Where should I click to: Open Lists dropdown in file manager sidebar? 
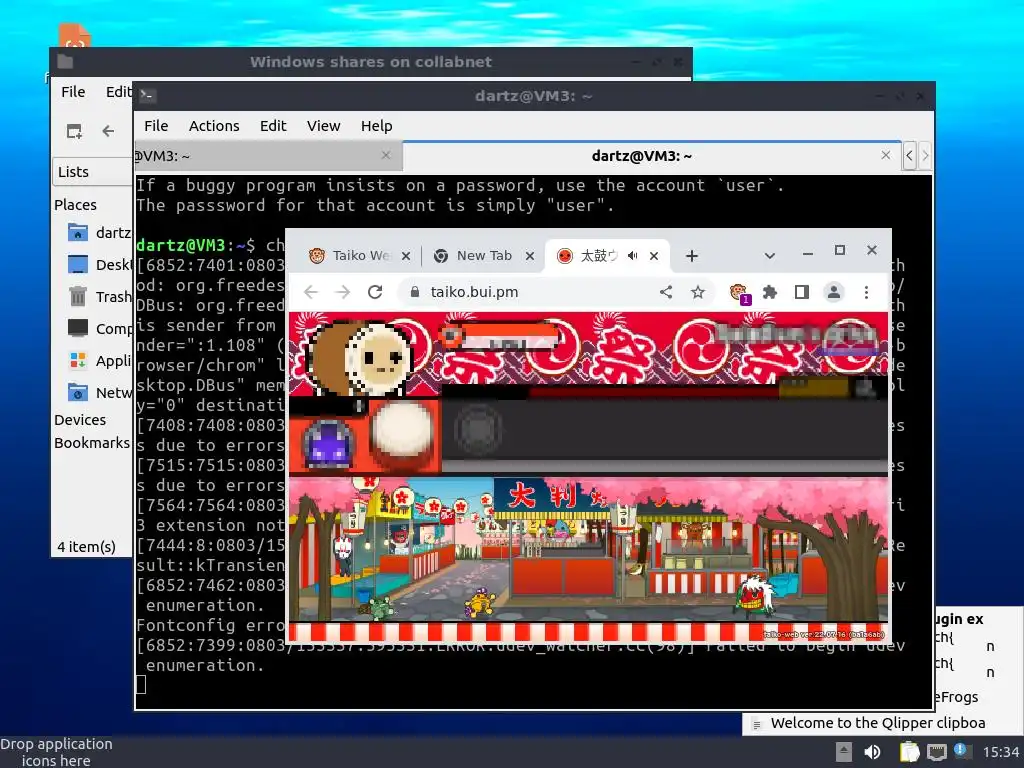pos(91,172)
